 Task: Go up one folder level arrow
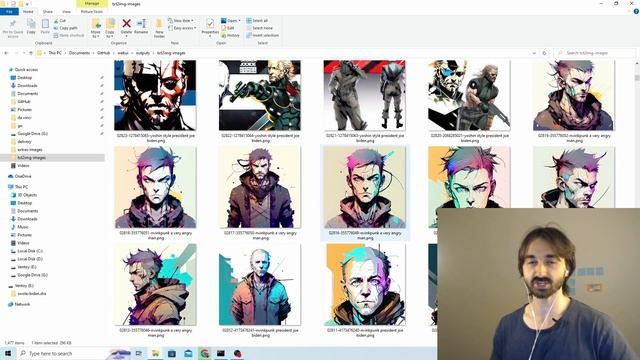tap(31, 53)
